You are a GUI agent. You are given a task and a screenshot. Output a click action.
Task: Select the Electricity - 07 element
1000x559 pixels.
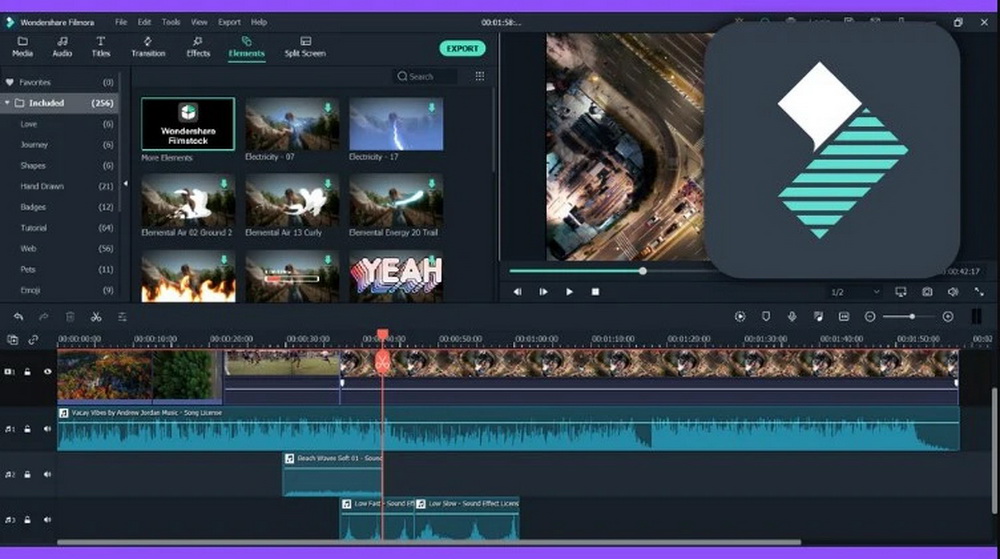(292, 124)
